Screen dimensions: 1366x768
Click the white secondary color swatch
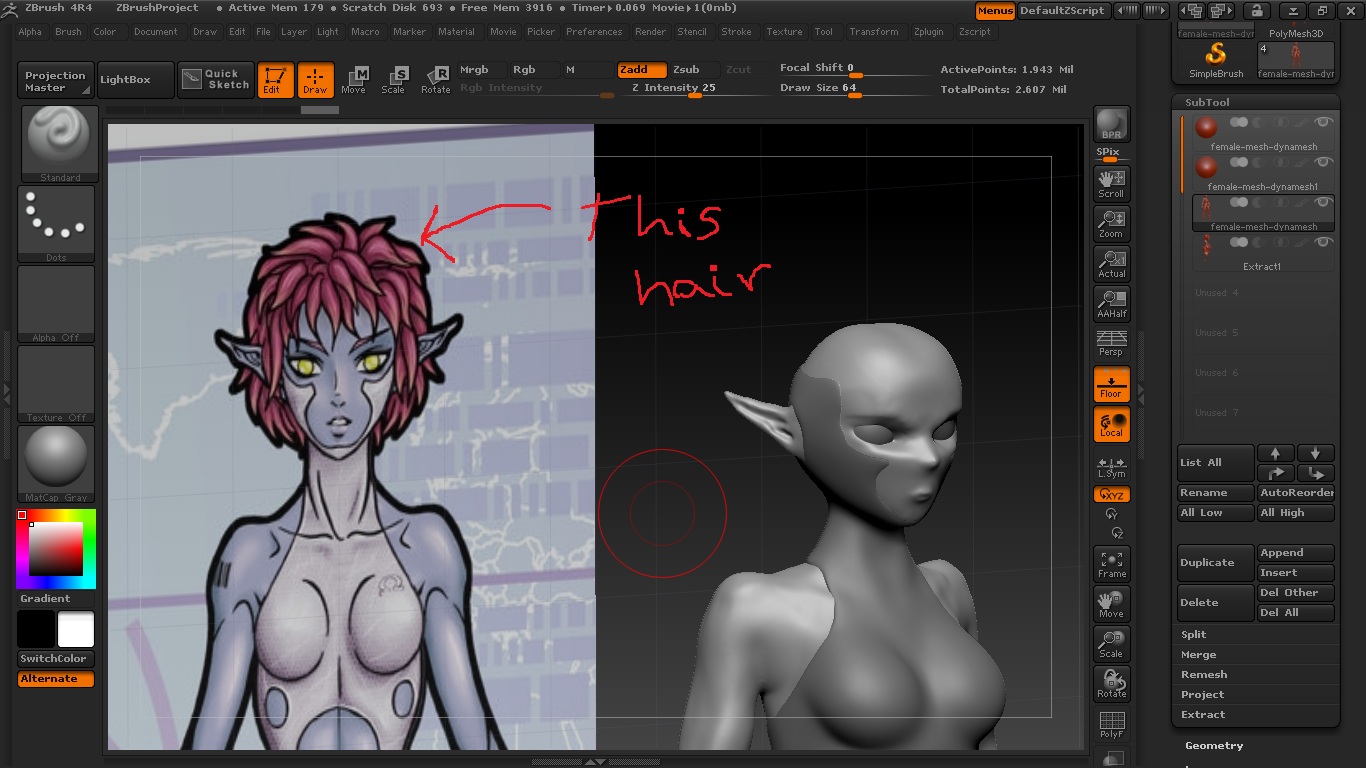click(75, 630)
